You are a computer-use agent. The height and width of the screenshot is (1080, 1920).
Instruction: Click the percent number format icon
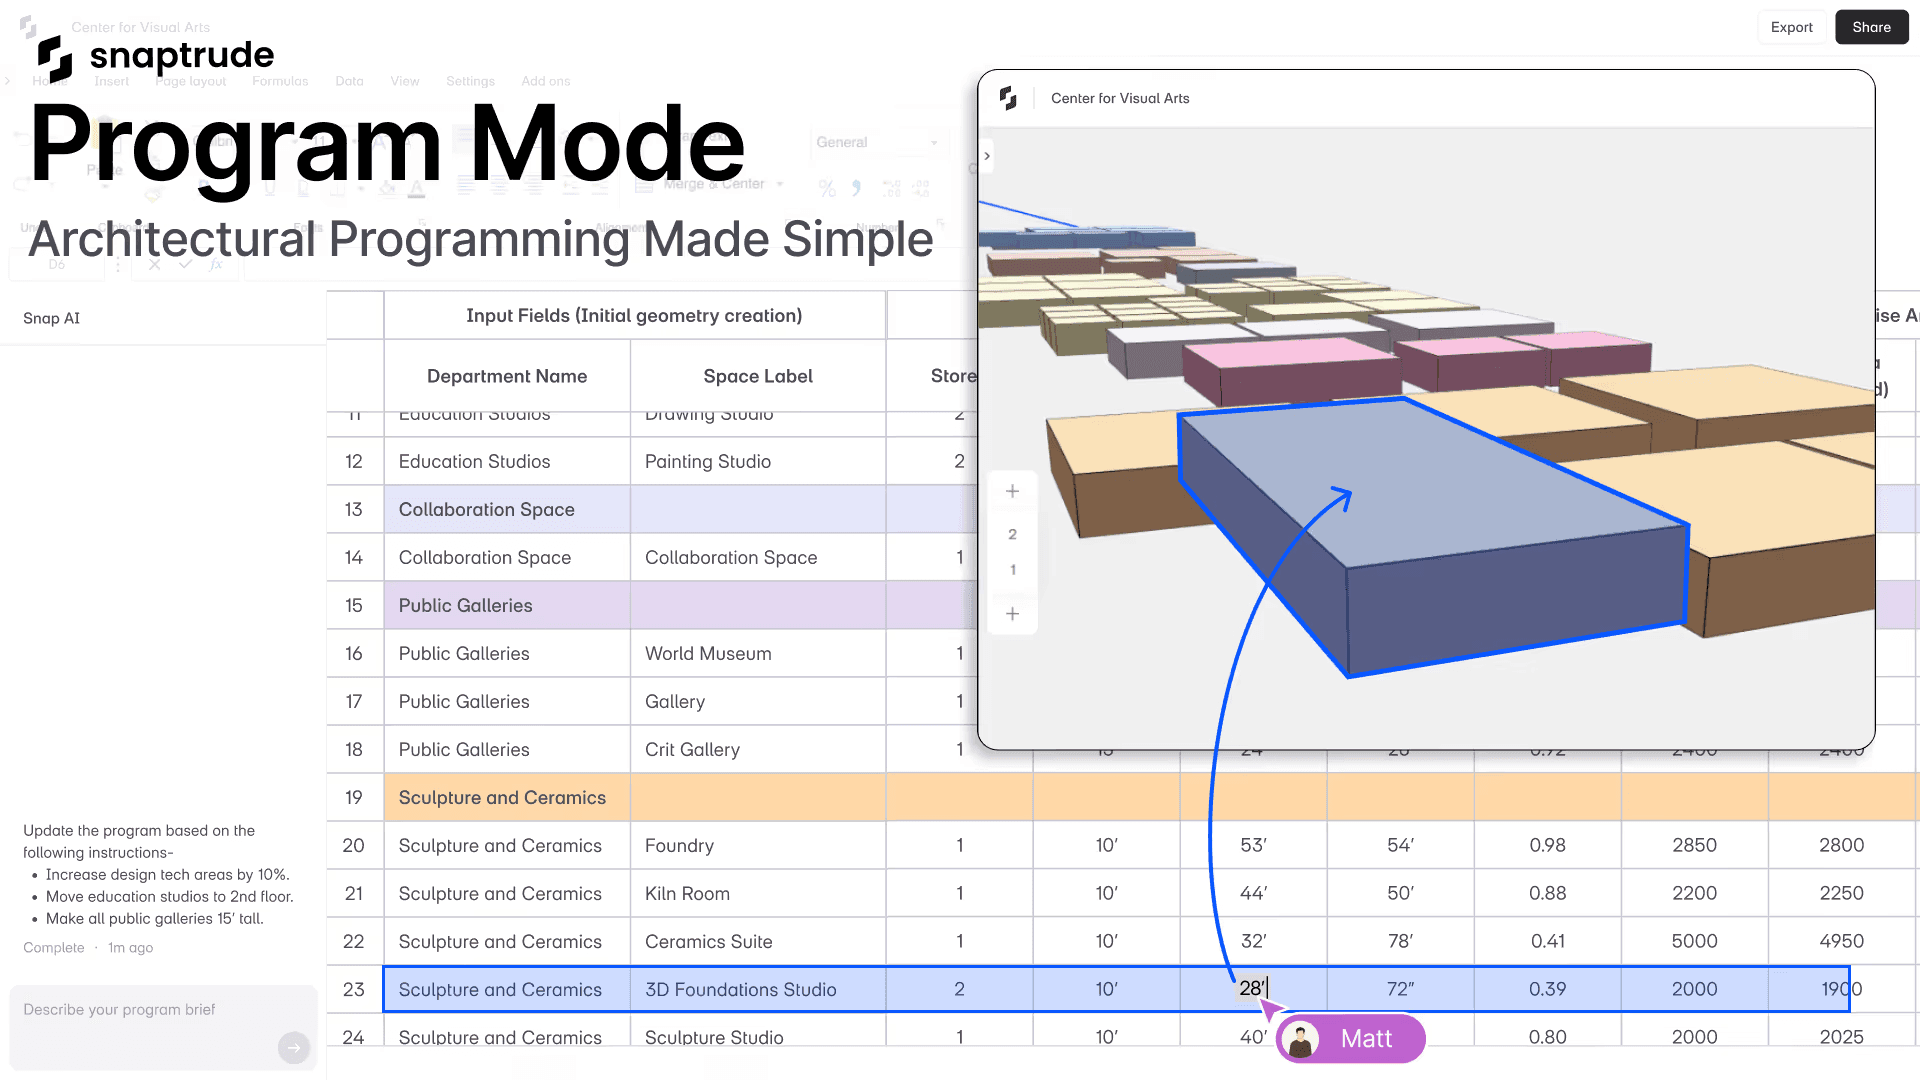coord(826,187)
